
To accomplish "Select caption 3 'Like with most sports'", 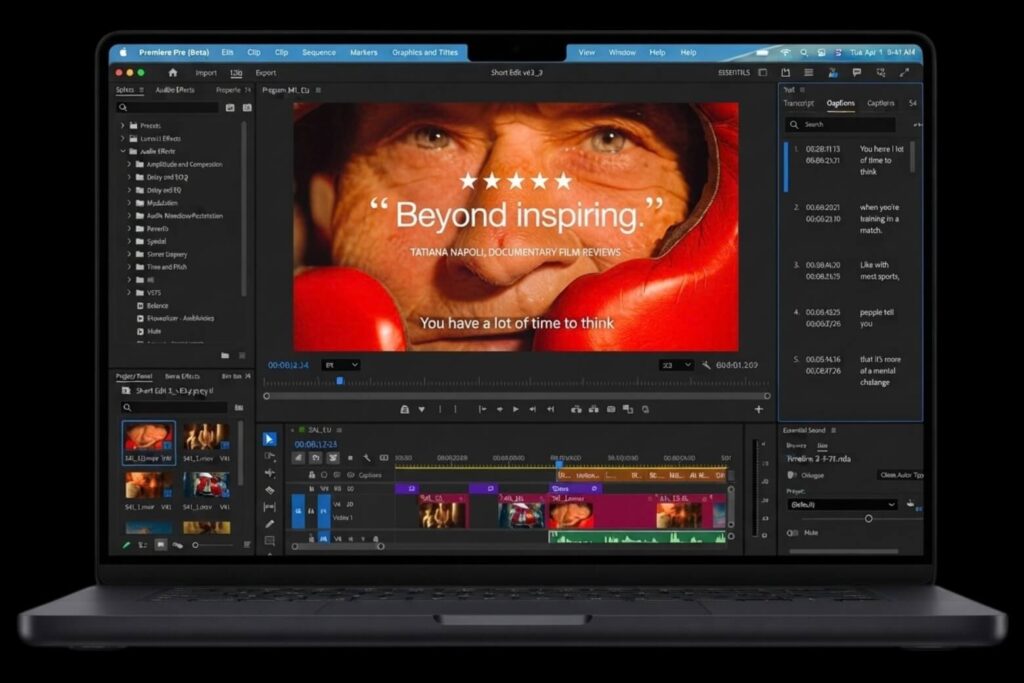I will pos(851,271).
